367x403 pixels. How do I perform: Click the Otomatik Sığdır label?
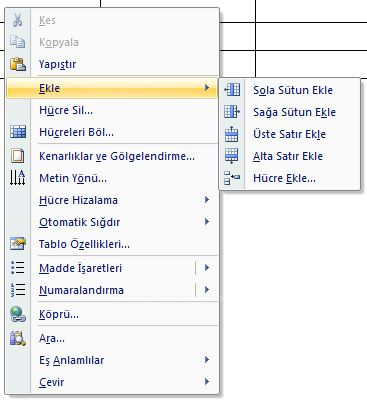79,222
